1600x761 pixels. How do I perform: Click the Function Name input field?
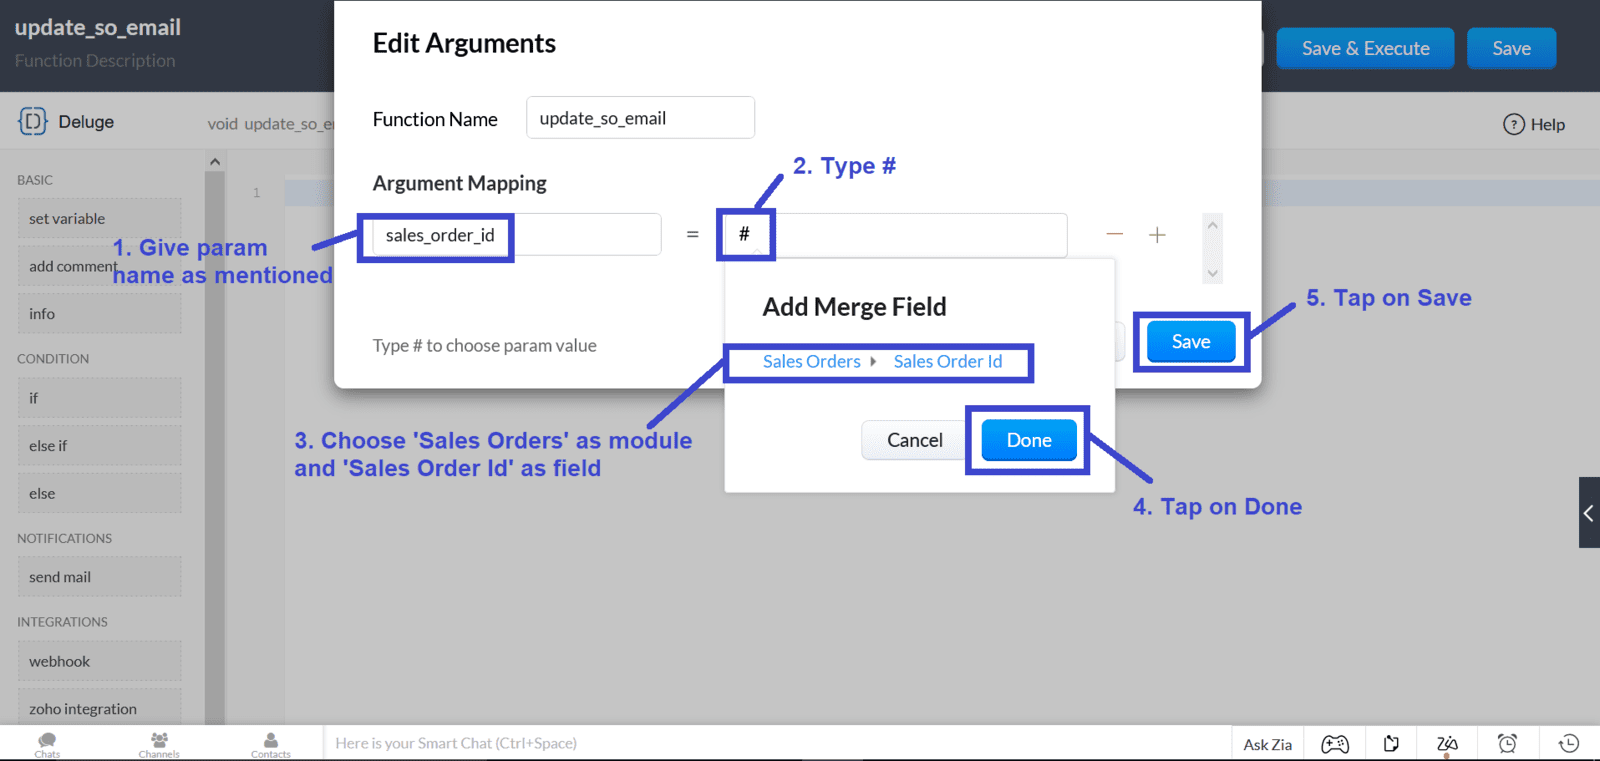[640, 118]
